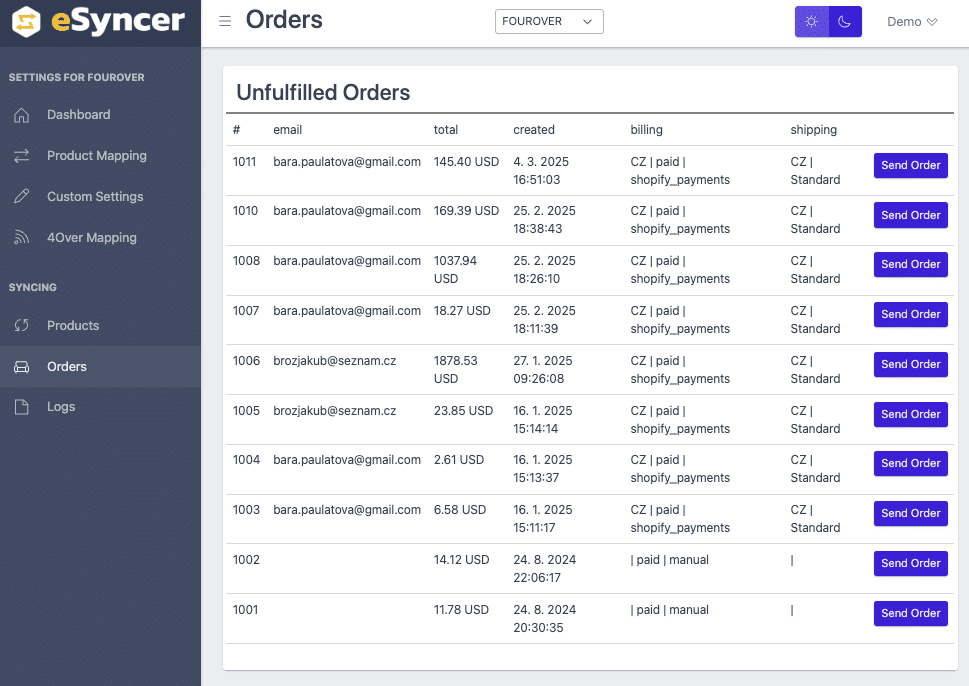Open 4Over Mapping page
Screen dimensions: 969x686
click(x=100, y=237)
